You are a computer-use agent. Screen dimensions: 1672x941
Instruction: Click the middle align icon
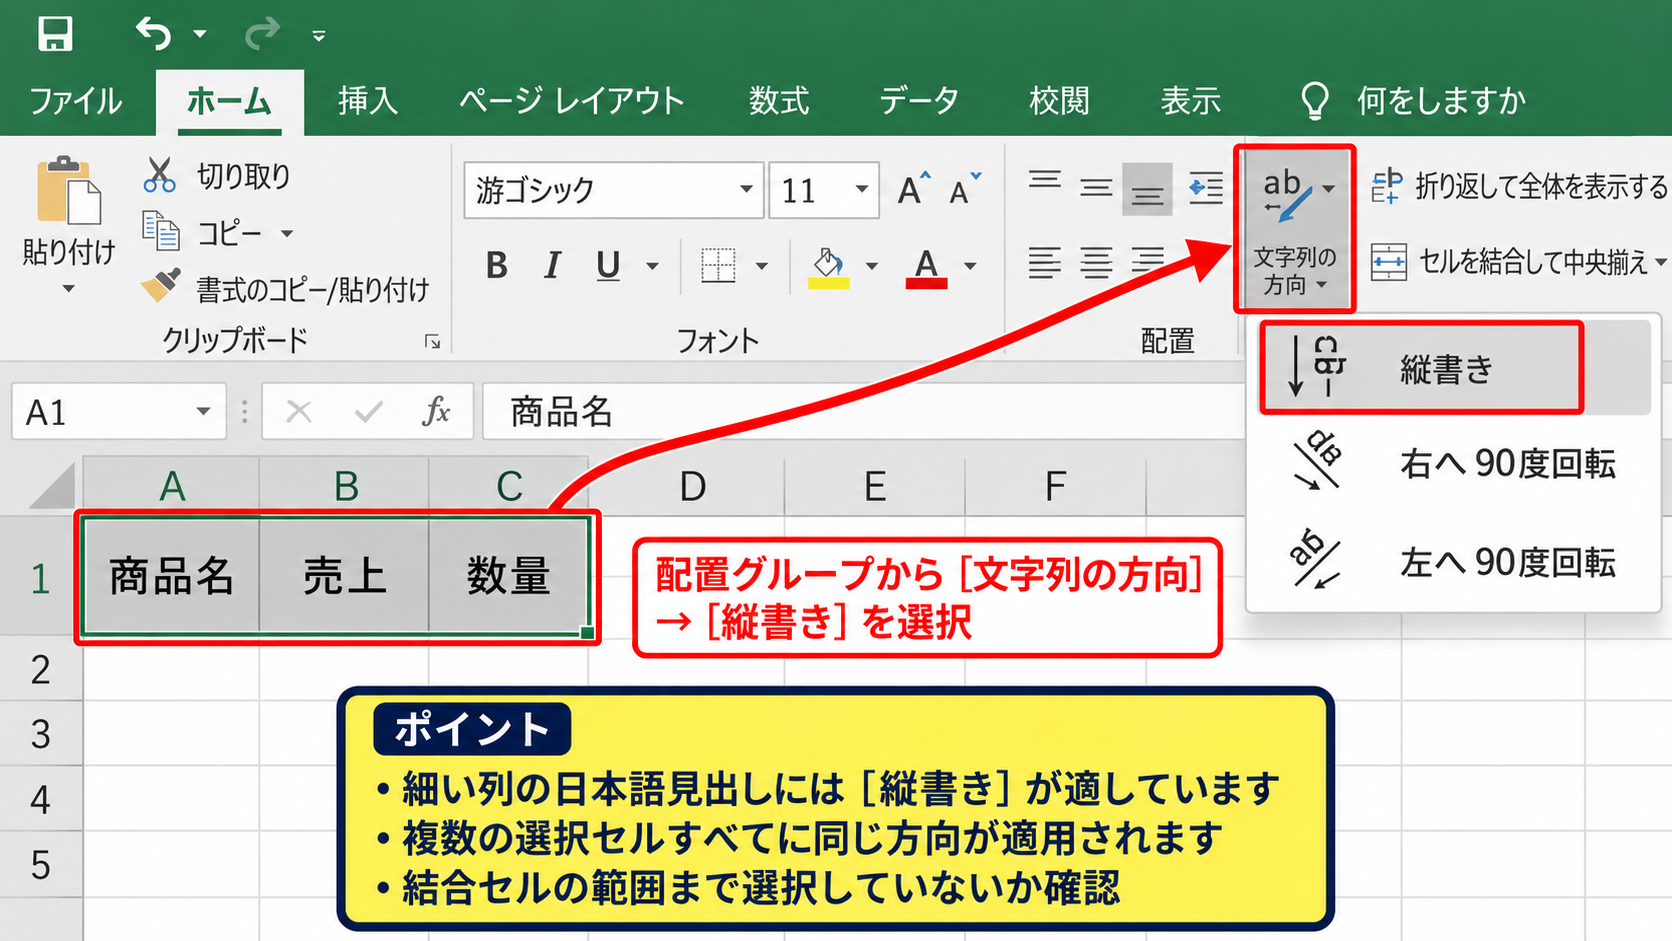[1096, 187]
